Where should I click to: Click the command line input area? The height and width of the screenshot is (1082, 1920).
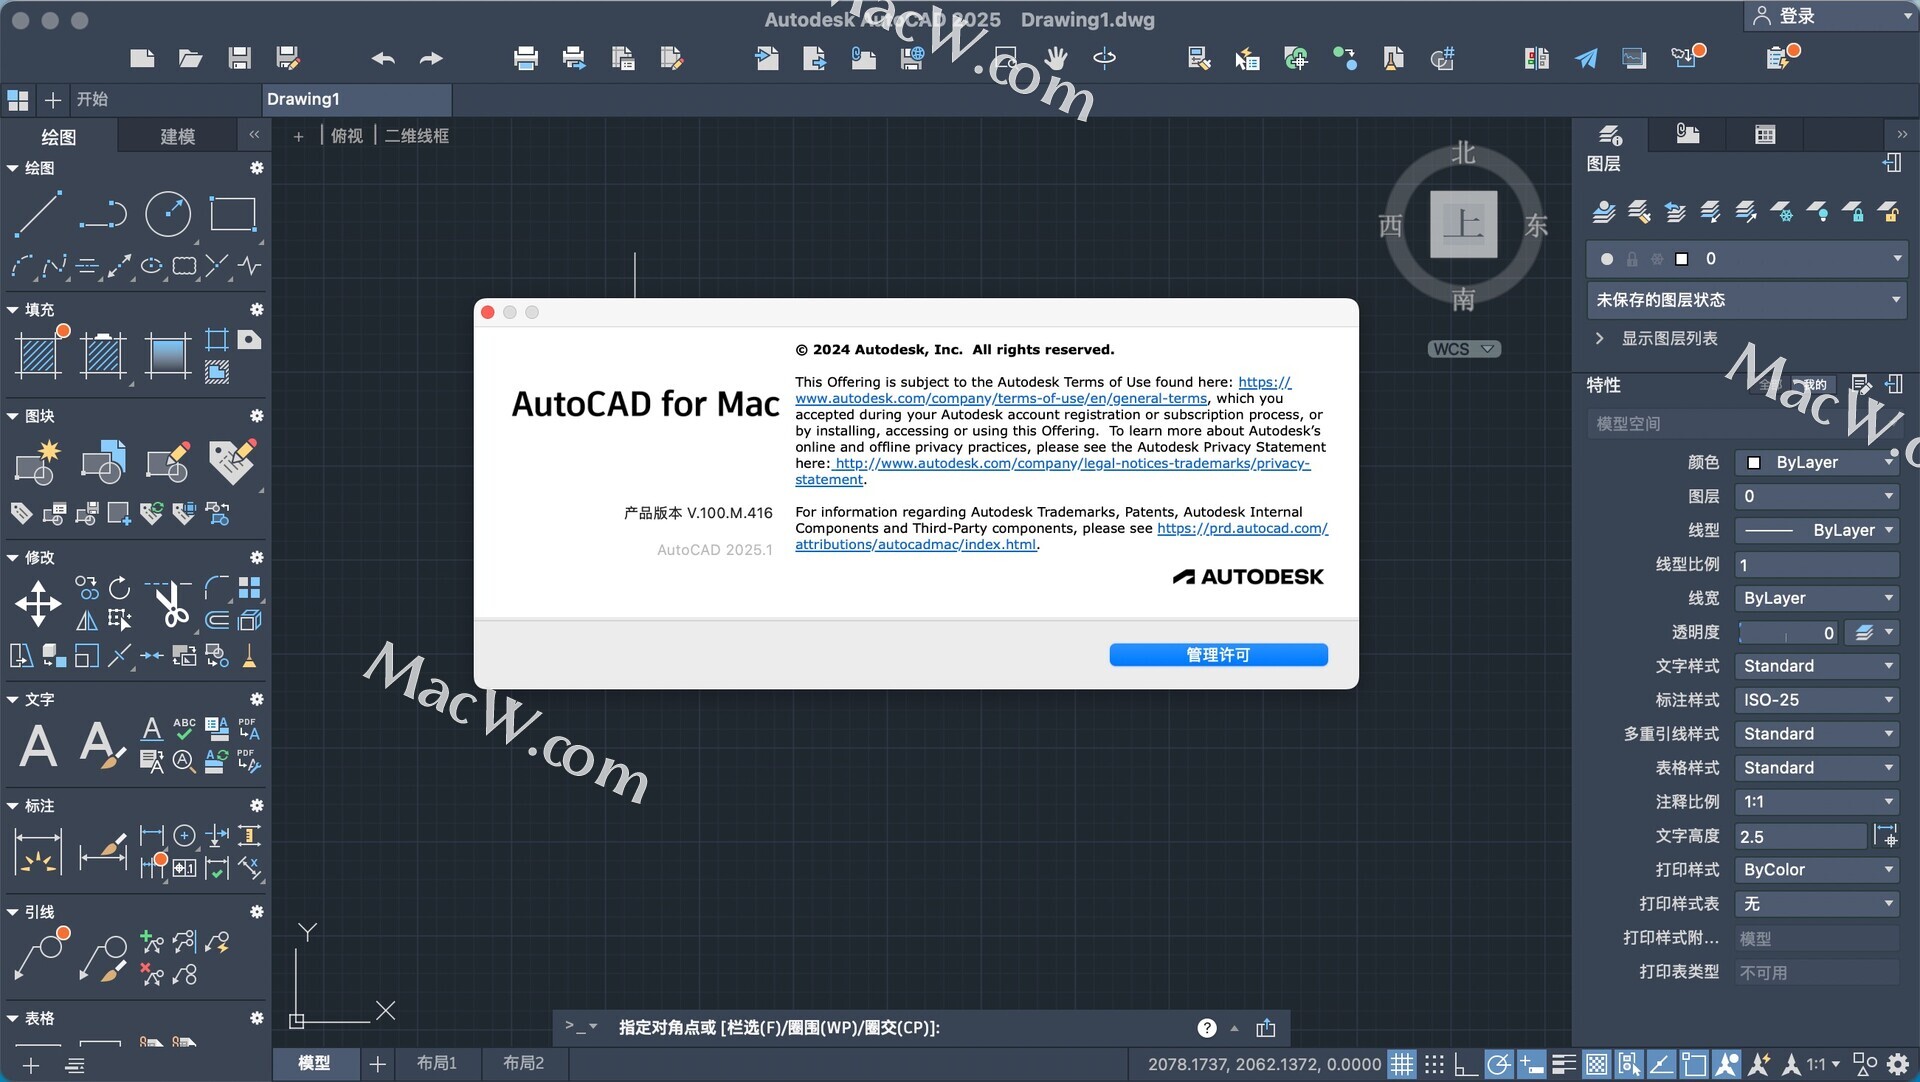coord(900,1028)
